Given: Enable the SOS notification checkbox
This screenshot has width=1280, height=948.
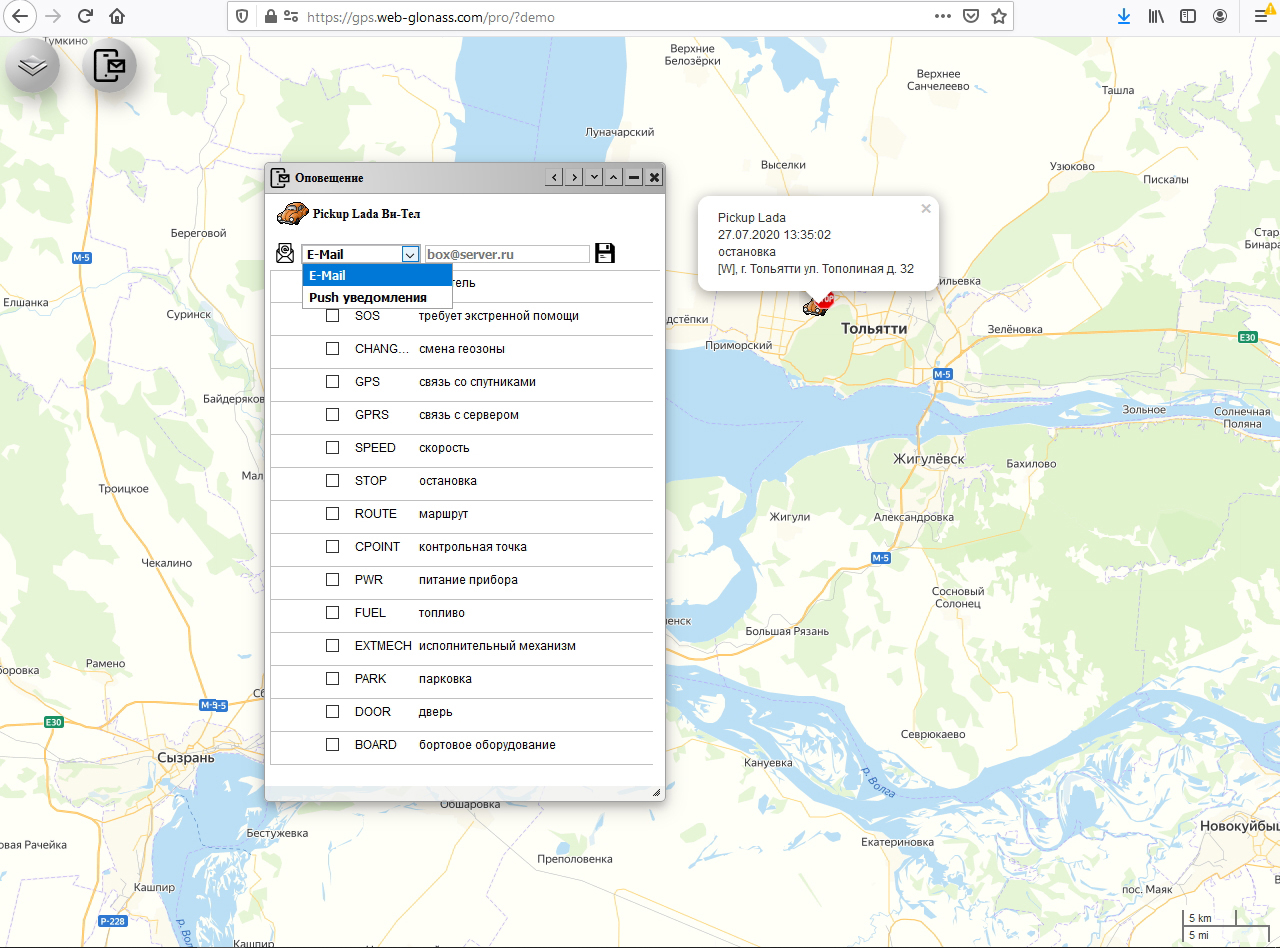Looking at the screenshot, I should [332, 316].
